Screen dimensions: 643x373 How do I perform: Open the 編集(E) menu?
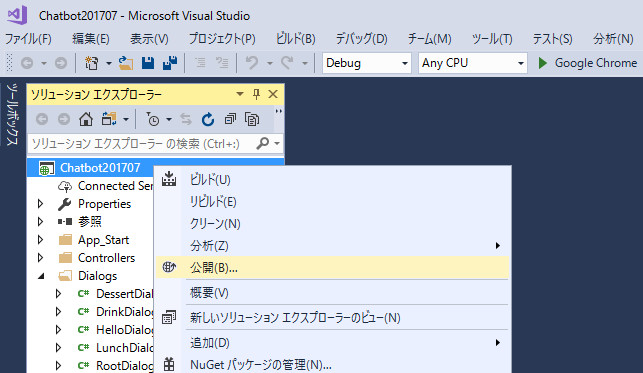91,39
